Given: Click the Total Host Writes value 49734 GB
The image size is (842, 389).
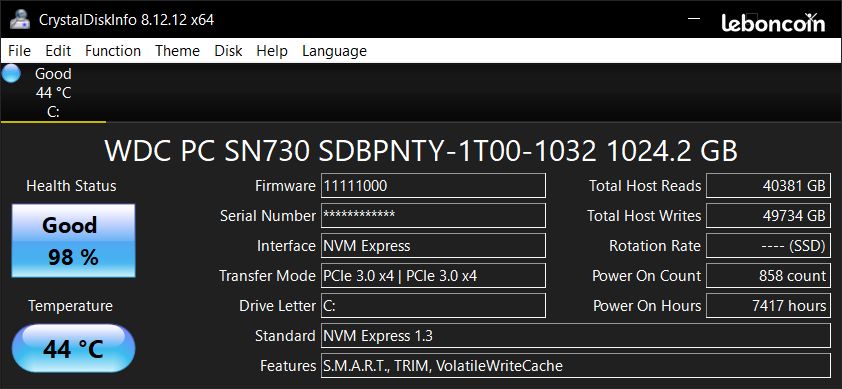Looking at the screenshot, I should 768,215.
